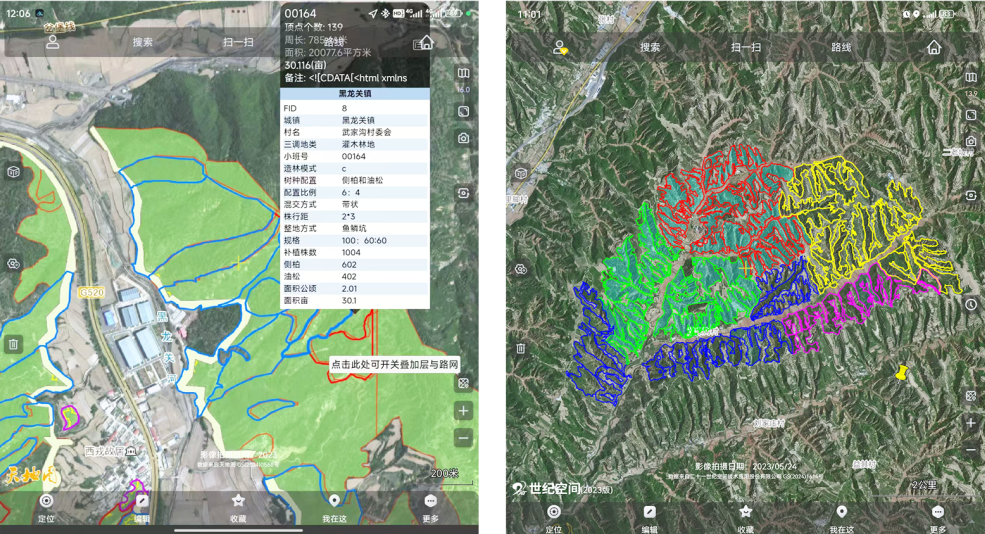
Task: Click the yellow pushpin marker on the right map
Action: (x=901, y=372)
